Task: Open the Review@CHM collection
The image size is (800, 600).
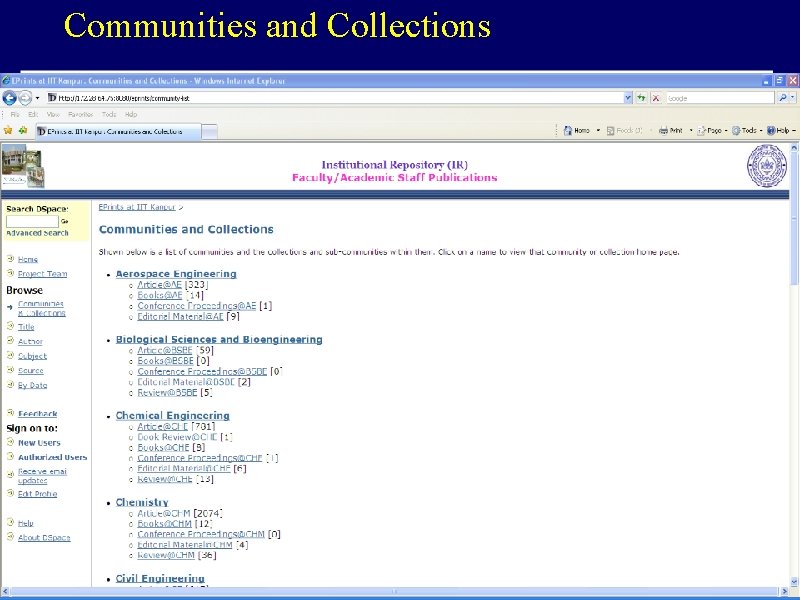Action: pos(166,555)
